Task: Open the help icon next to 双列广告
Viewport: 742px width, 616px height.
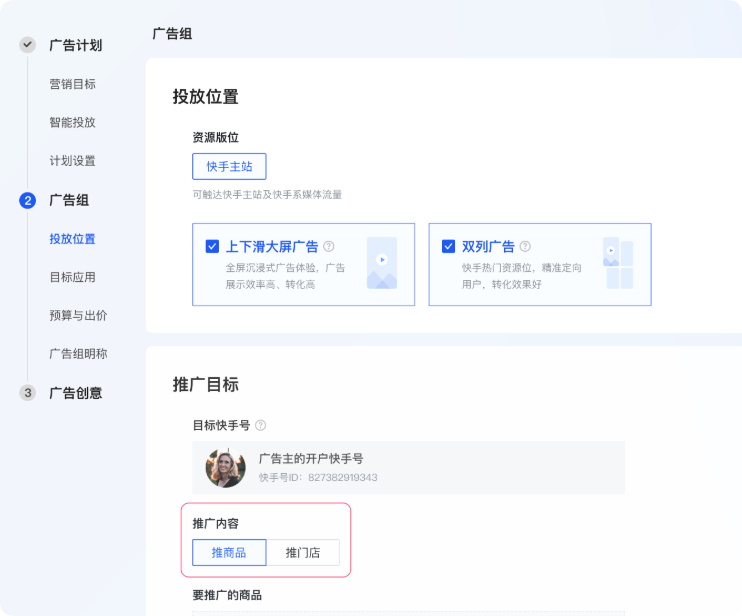Action: coord(525,246)
